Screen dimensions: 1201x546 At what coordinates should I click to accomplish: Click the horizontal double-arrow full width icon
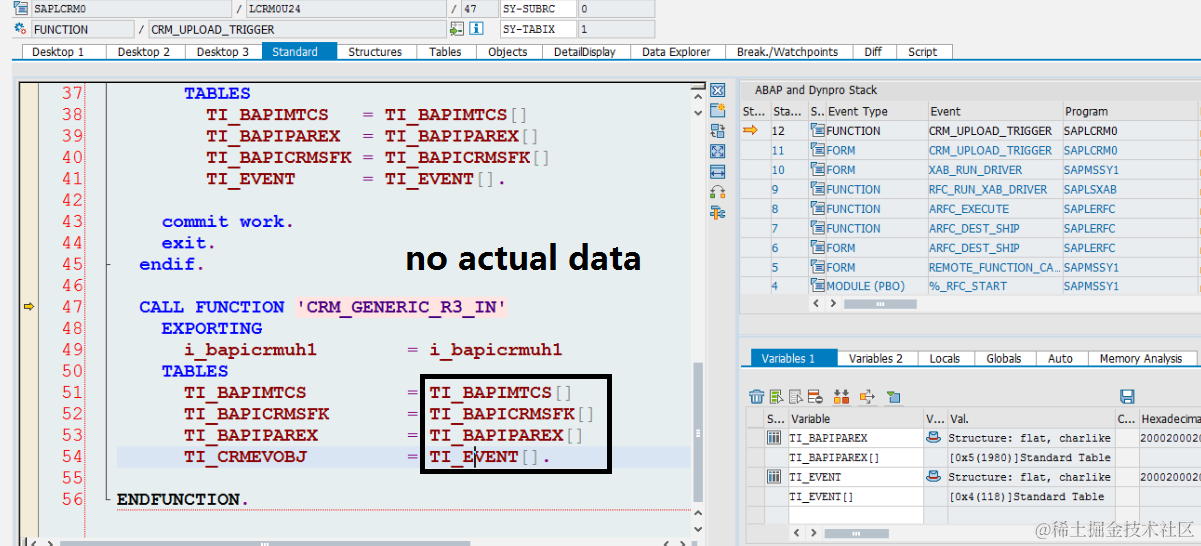tap(717, 172)
